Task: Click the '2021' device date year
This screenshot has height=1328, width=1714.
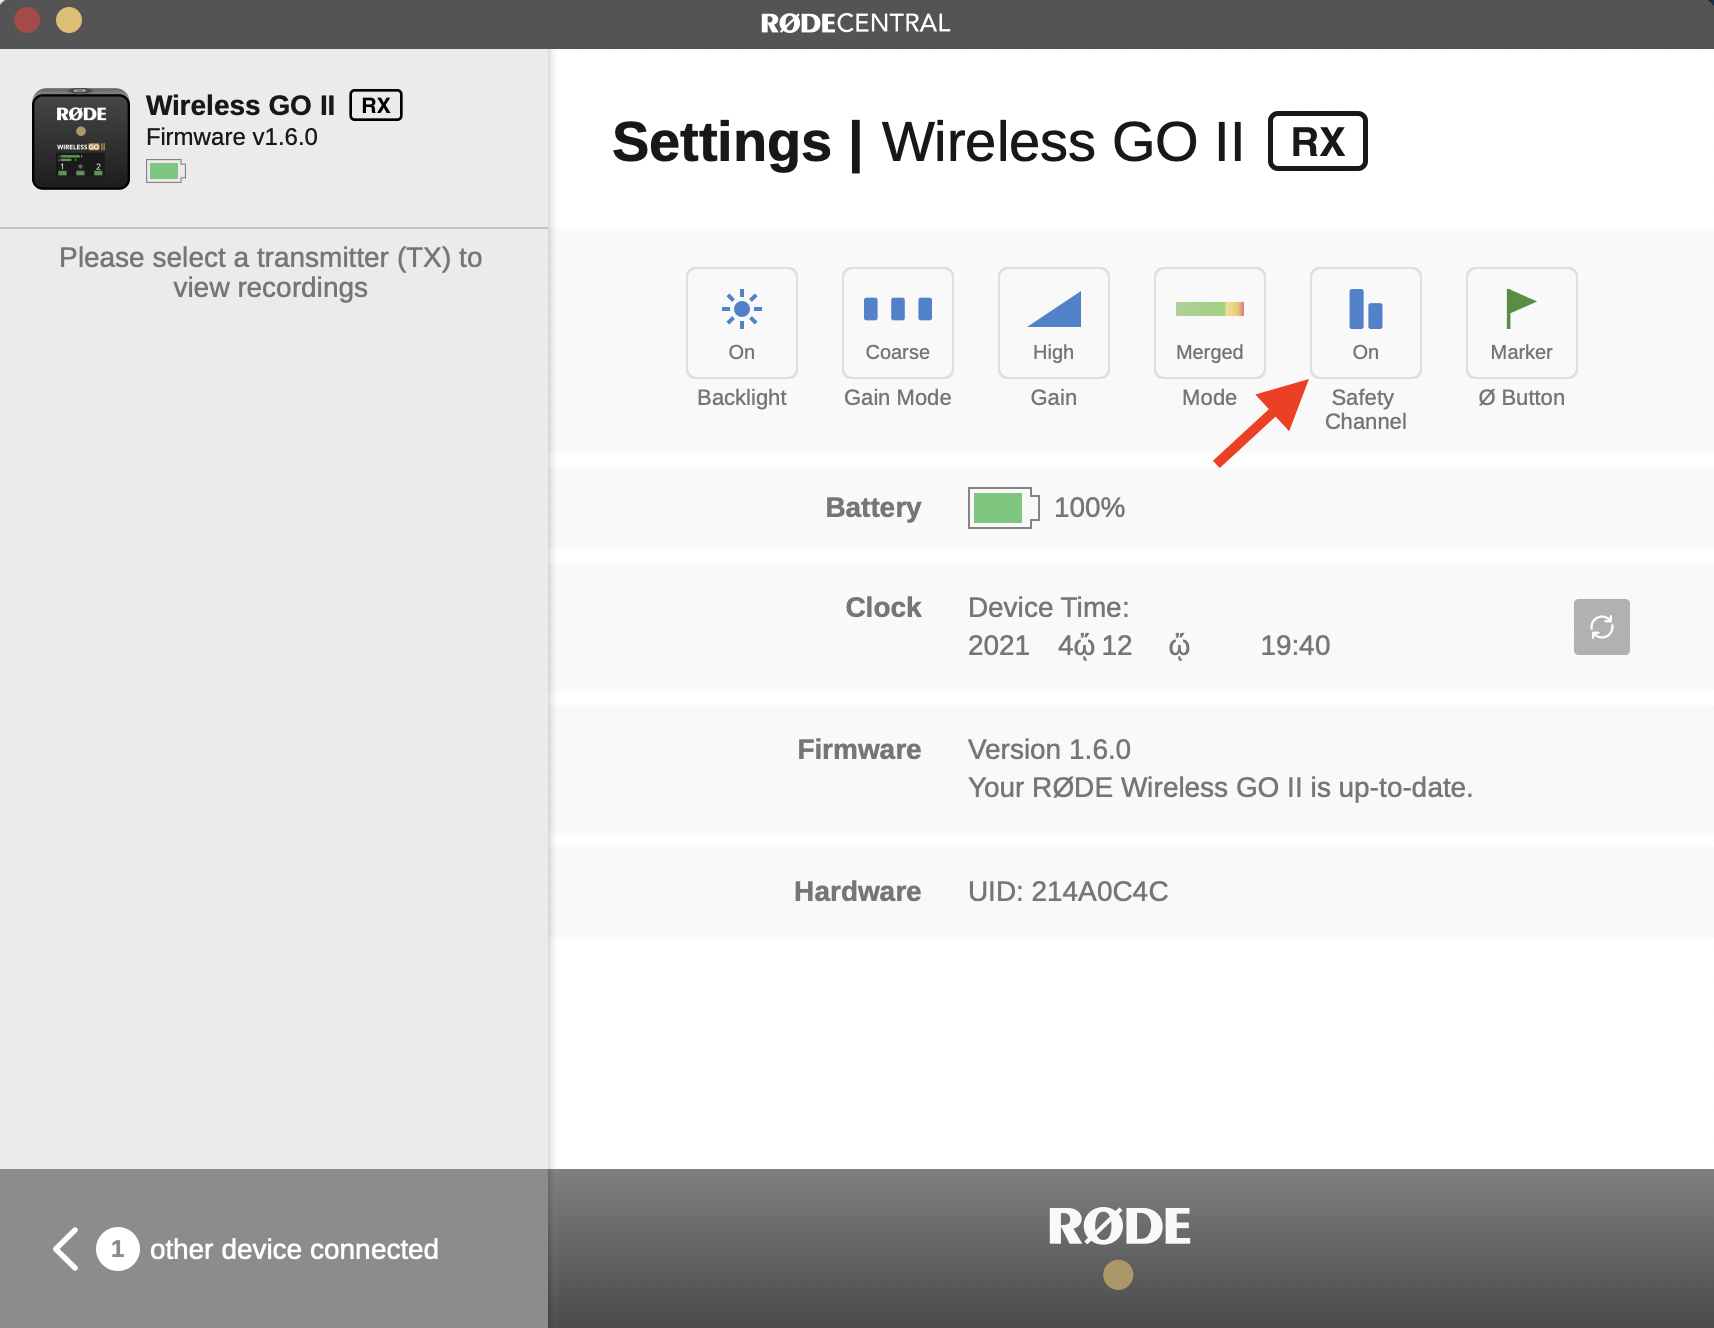Action: tap(999, 646)
